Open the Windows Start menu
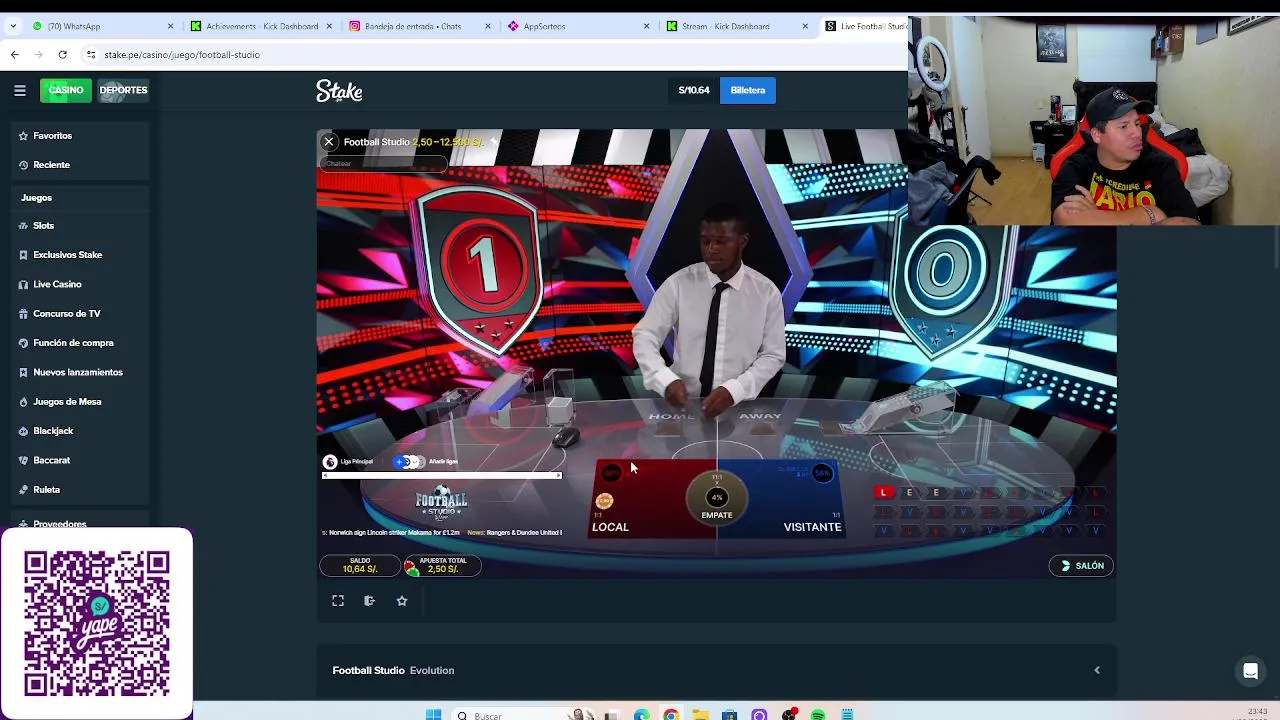The width and height of the screenshot is (1280, 720). tap(433, 715)
